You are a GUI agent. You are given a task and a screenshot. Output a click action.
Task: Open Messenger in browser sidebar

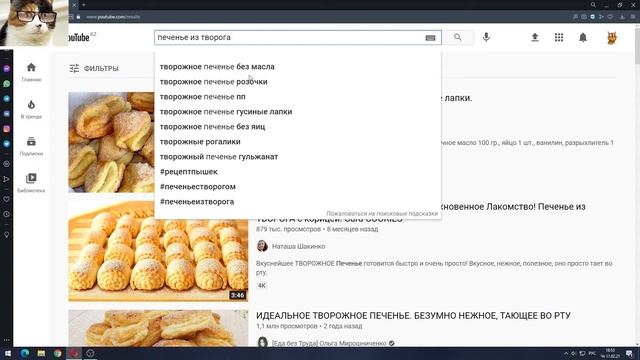(7, 69)
